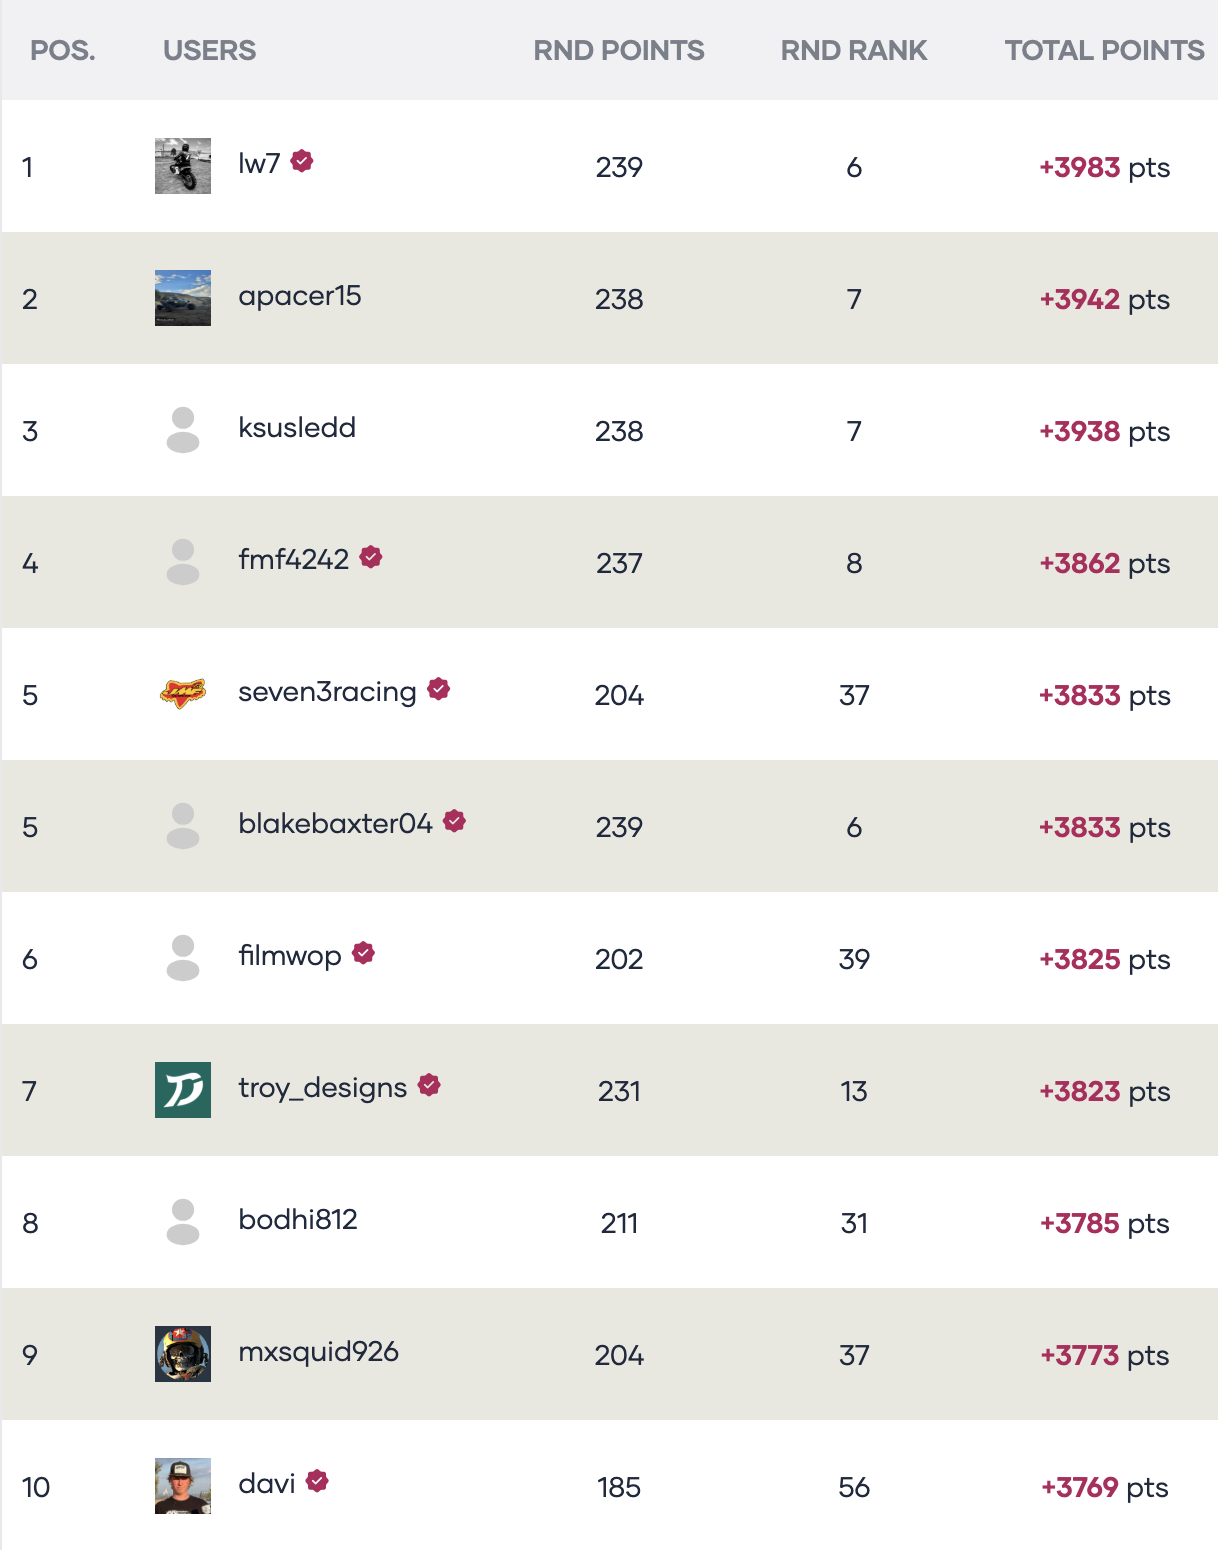The image size is (1218, 1550).
Task: Sort by the RND POINTS column header
Action: (619, 50)
